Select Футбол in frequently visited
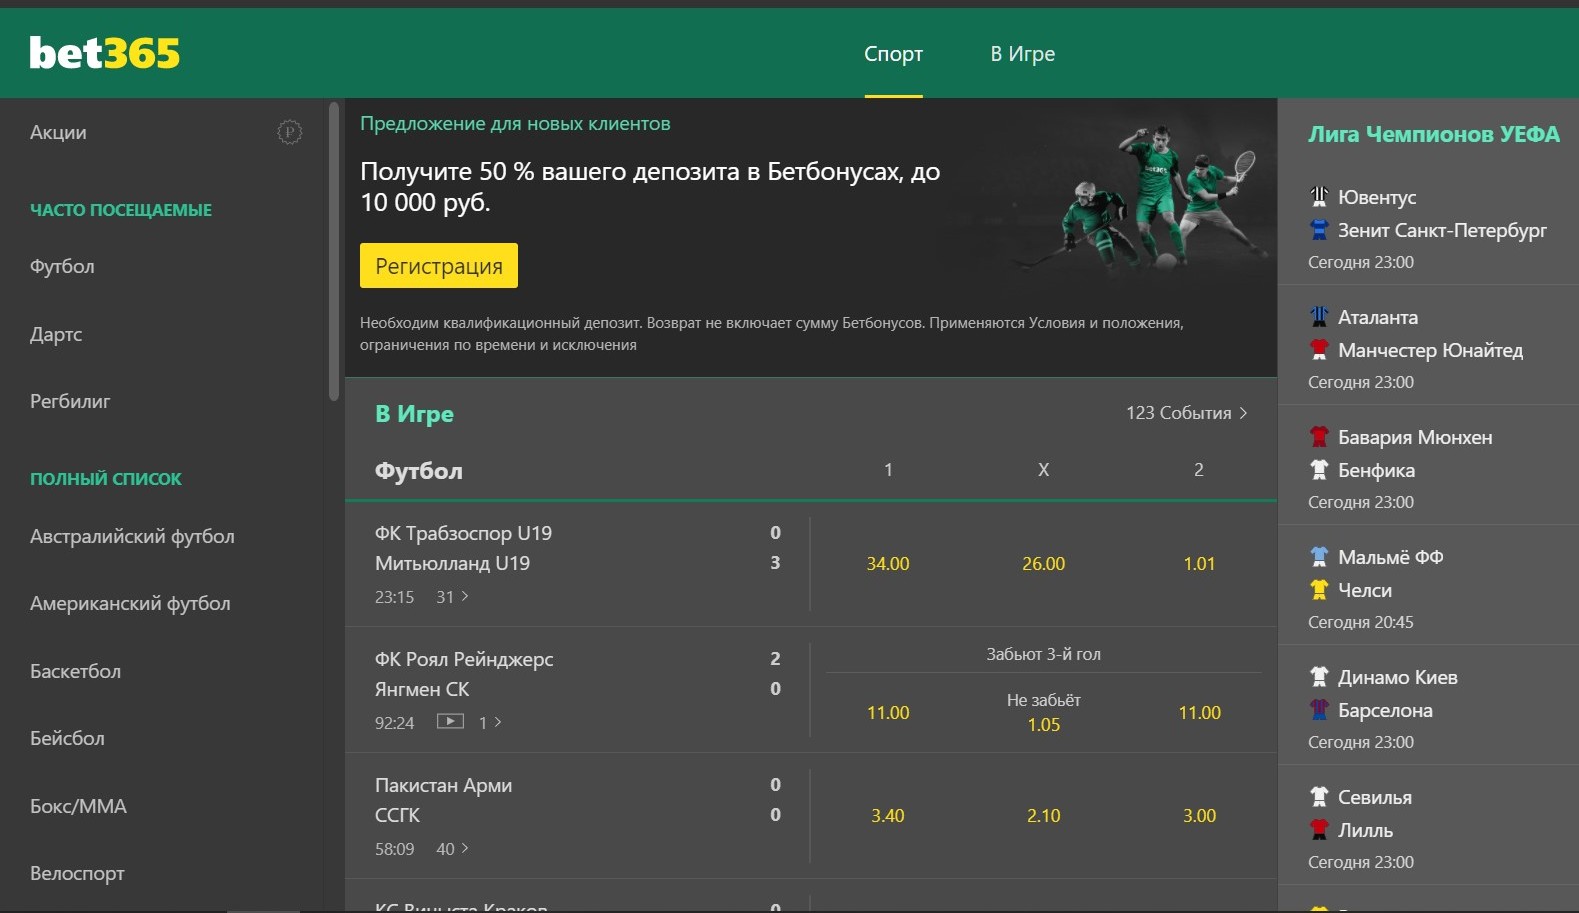 point(62,266)
